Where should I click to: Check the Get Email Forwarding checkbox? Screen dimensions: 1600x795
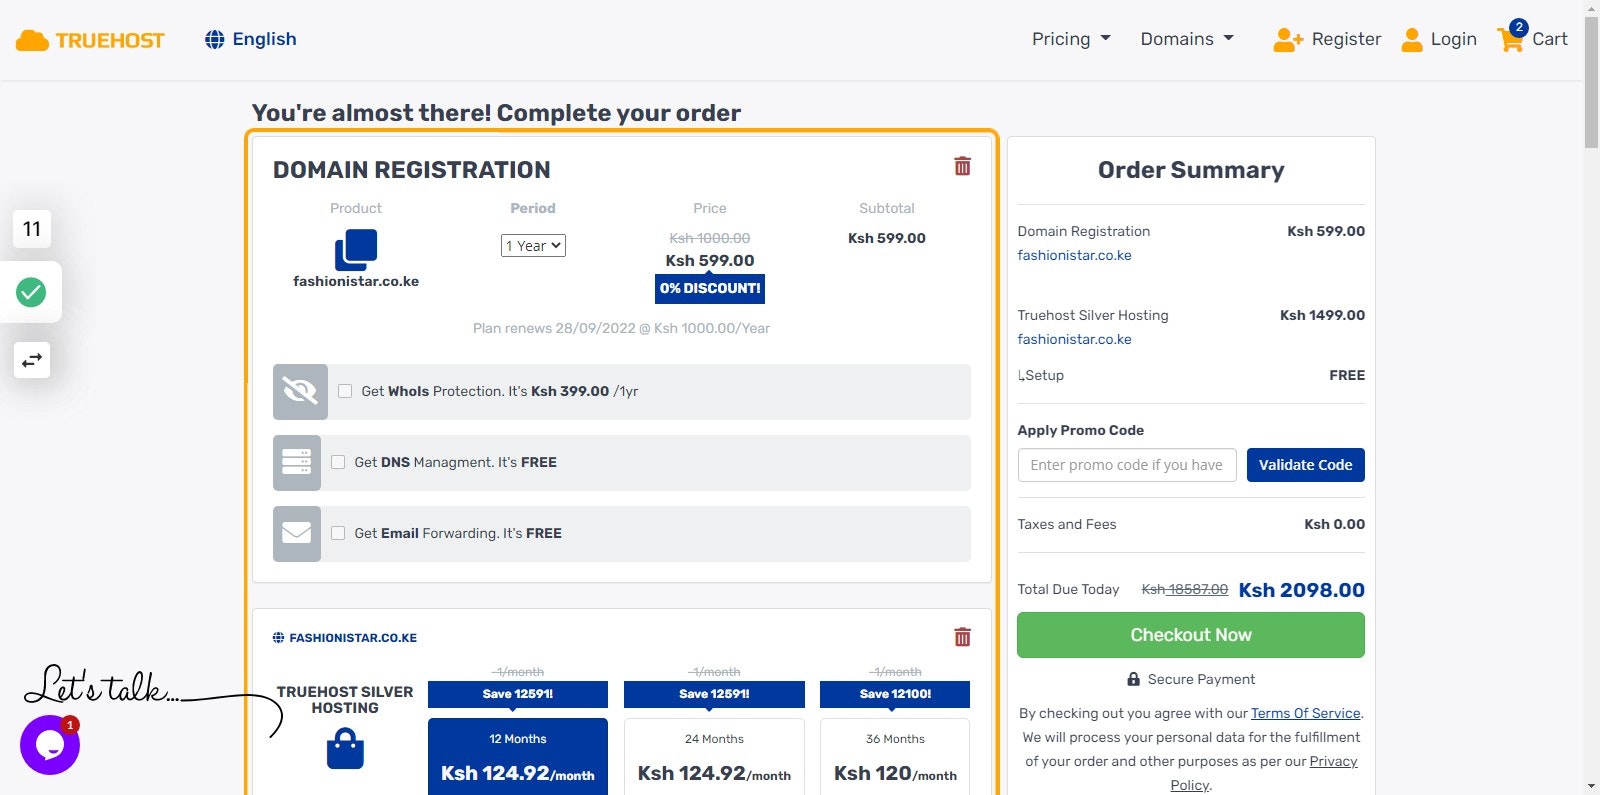[338, 533]
